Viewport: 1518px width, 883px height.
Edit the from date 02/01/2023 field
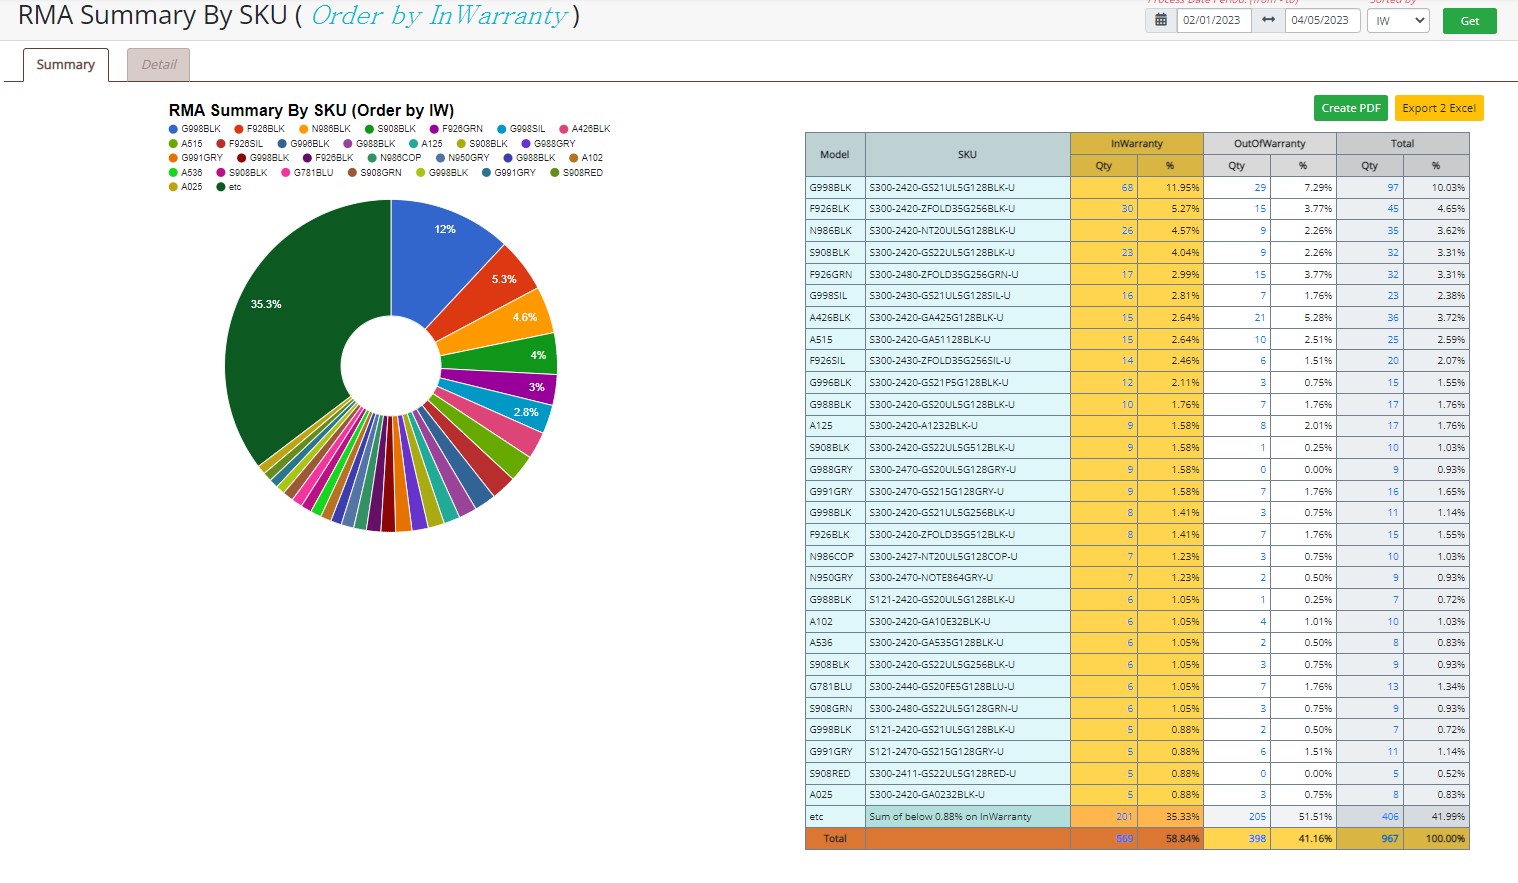tap(1214, 20)
